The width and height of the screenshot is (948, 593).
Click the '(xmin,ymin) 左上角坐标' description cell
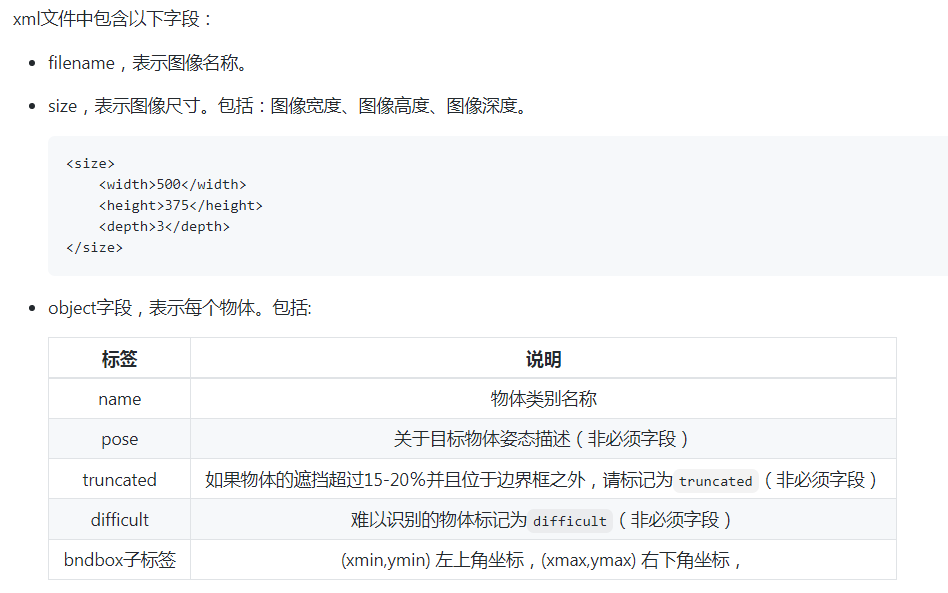click(x=544, y=560)
